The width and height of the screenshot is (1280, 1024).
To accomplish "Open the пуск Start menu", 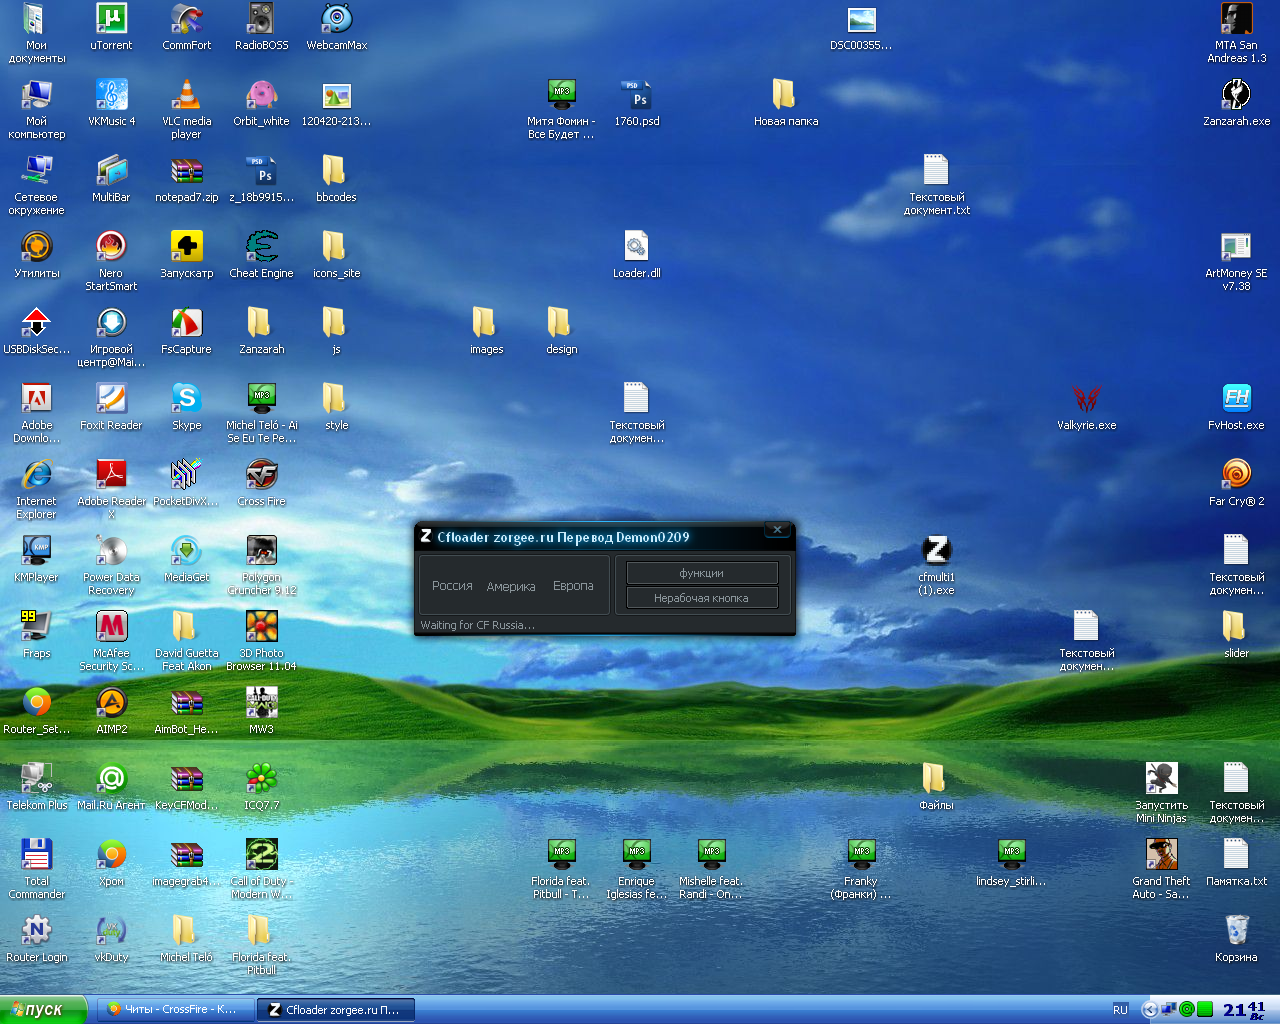I will [x=43, y=1010].
